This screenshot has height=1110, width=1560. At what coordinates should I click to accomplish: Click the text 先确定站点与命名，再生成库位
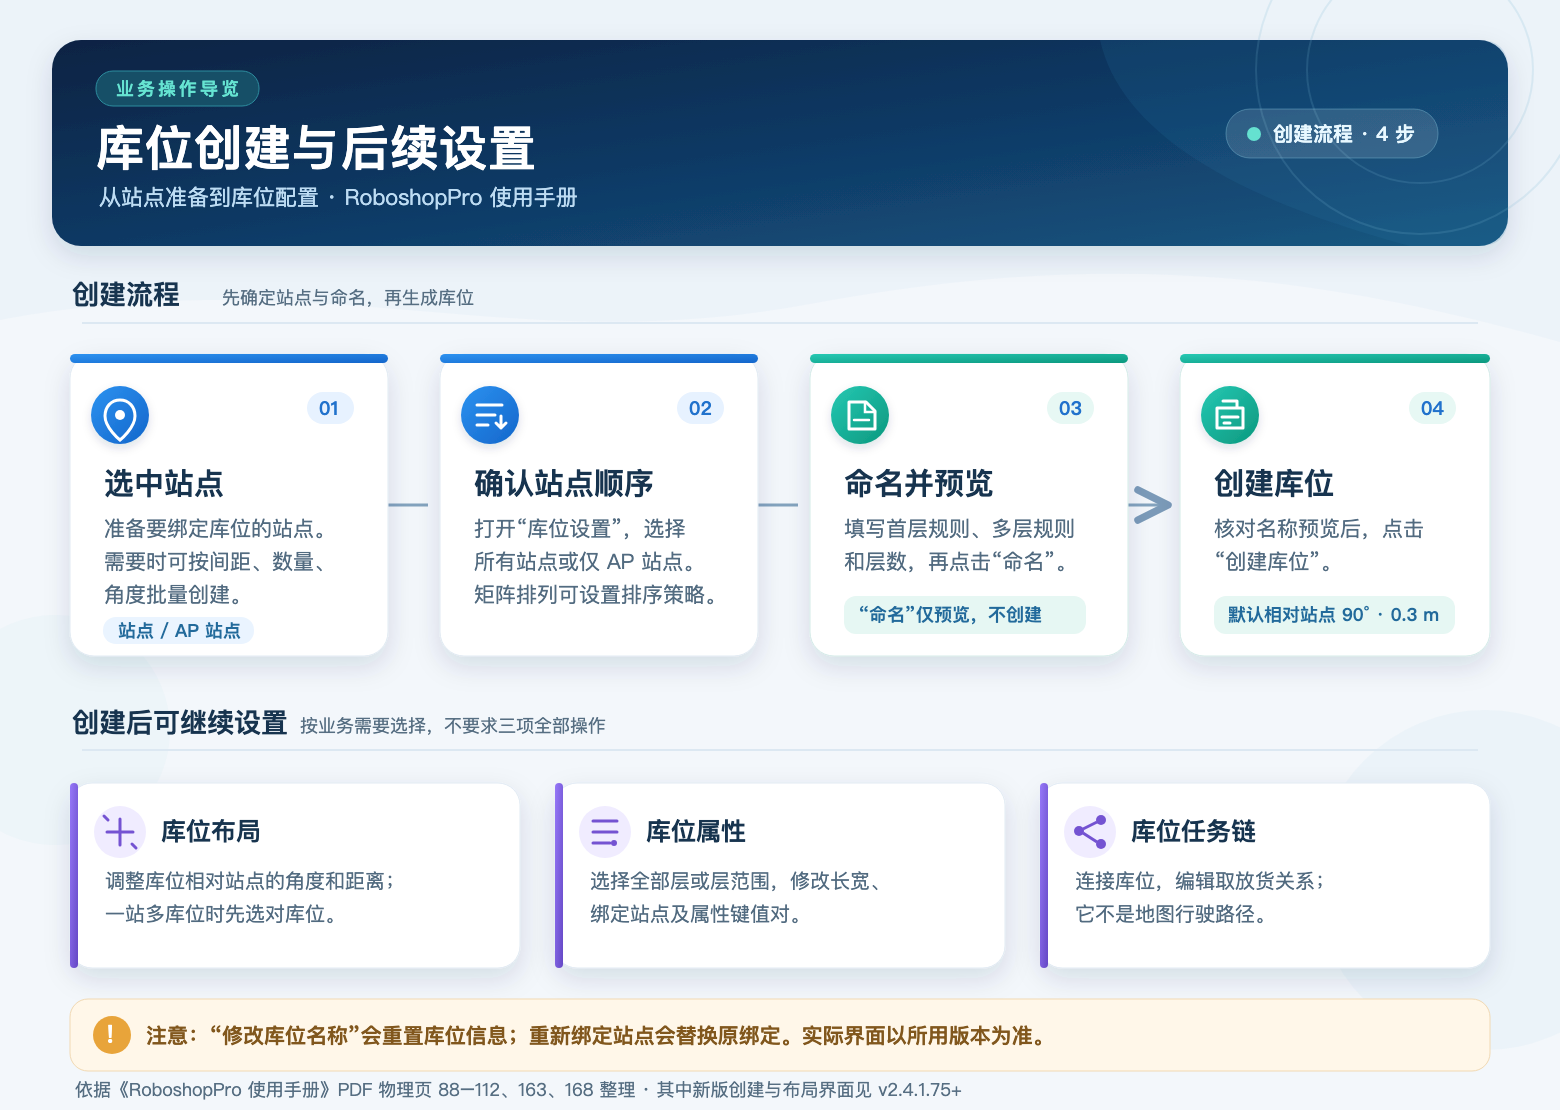[348, 298]
